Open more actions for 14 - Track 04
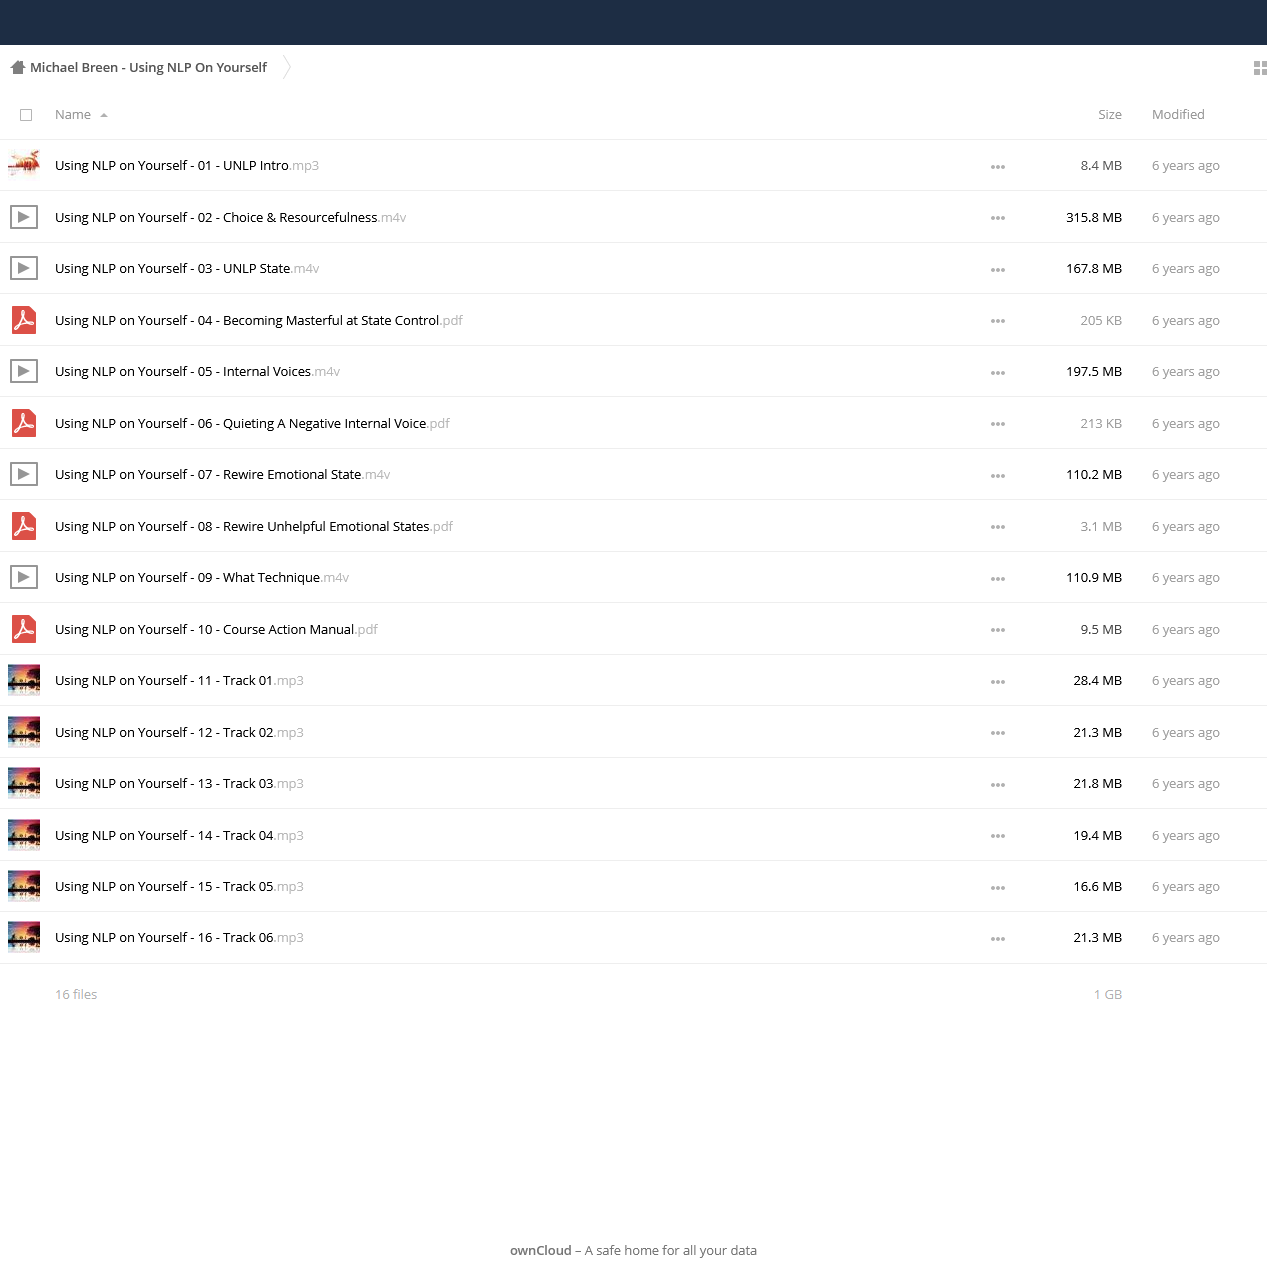The width and height of the screenshot is (1267, 1280). tap(998, 836)
